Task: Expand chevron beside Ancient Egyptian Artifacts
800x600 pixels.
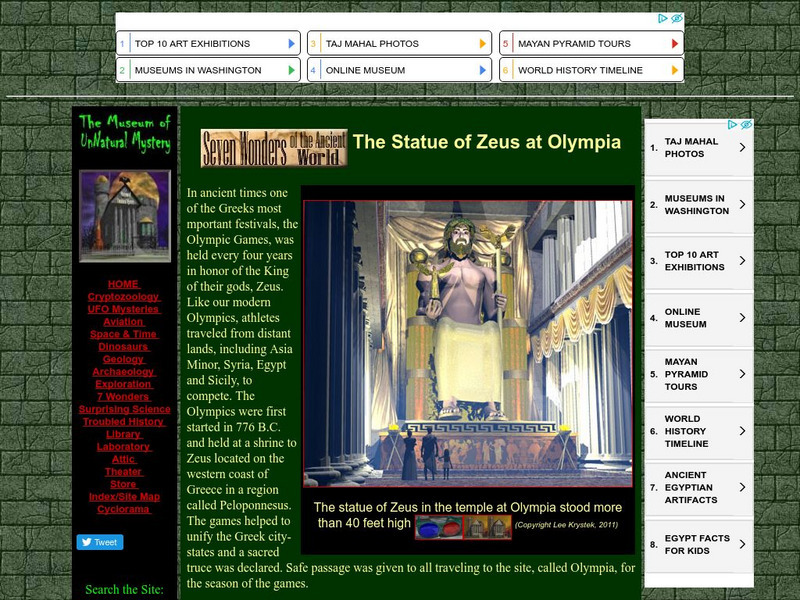Action: pos(742,487)
